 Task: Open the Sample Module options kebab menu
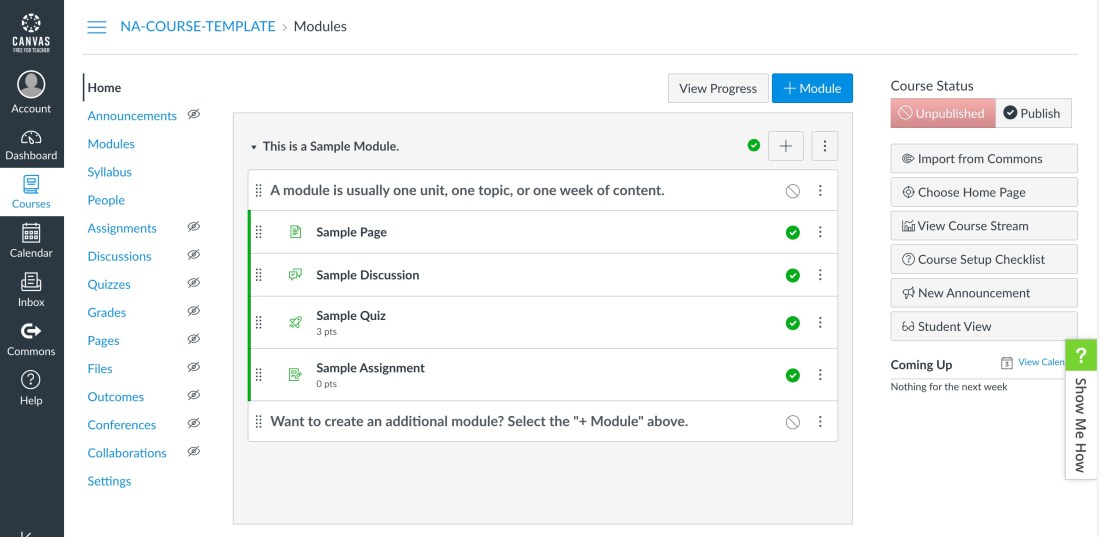[824, 146]
